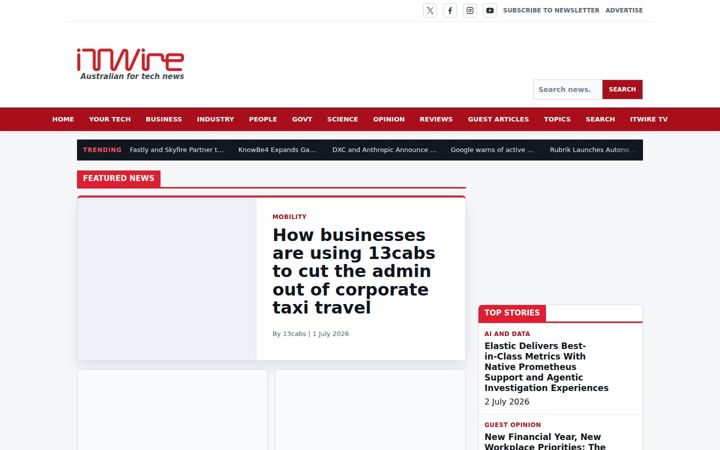This screenshot has width=720, height=450.
Task: Click the FEATURED NEWS heading tab
Action: [118, 178]
